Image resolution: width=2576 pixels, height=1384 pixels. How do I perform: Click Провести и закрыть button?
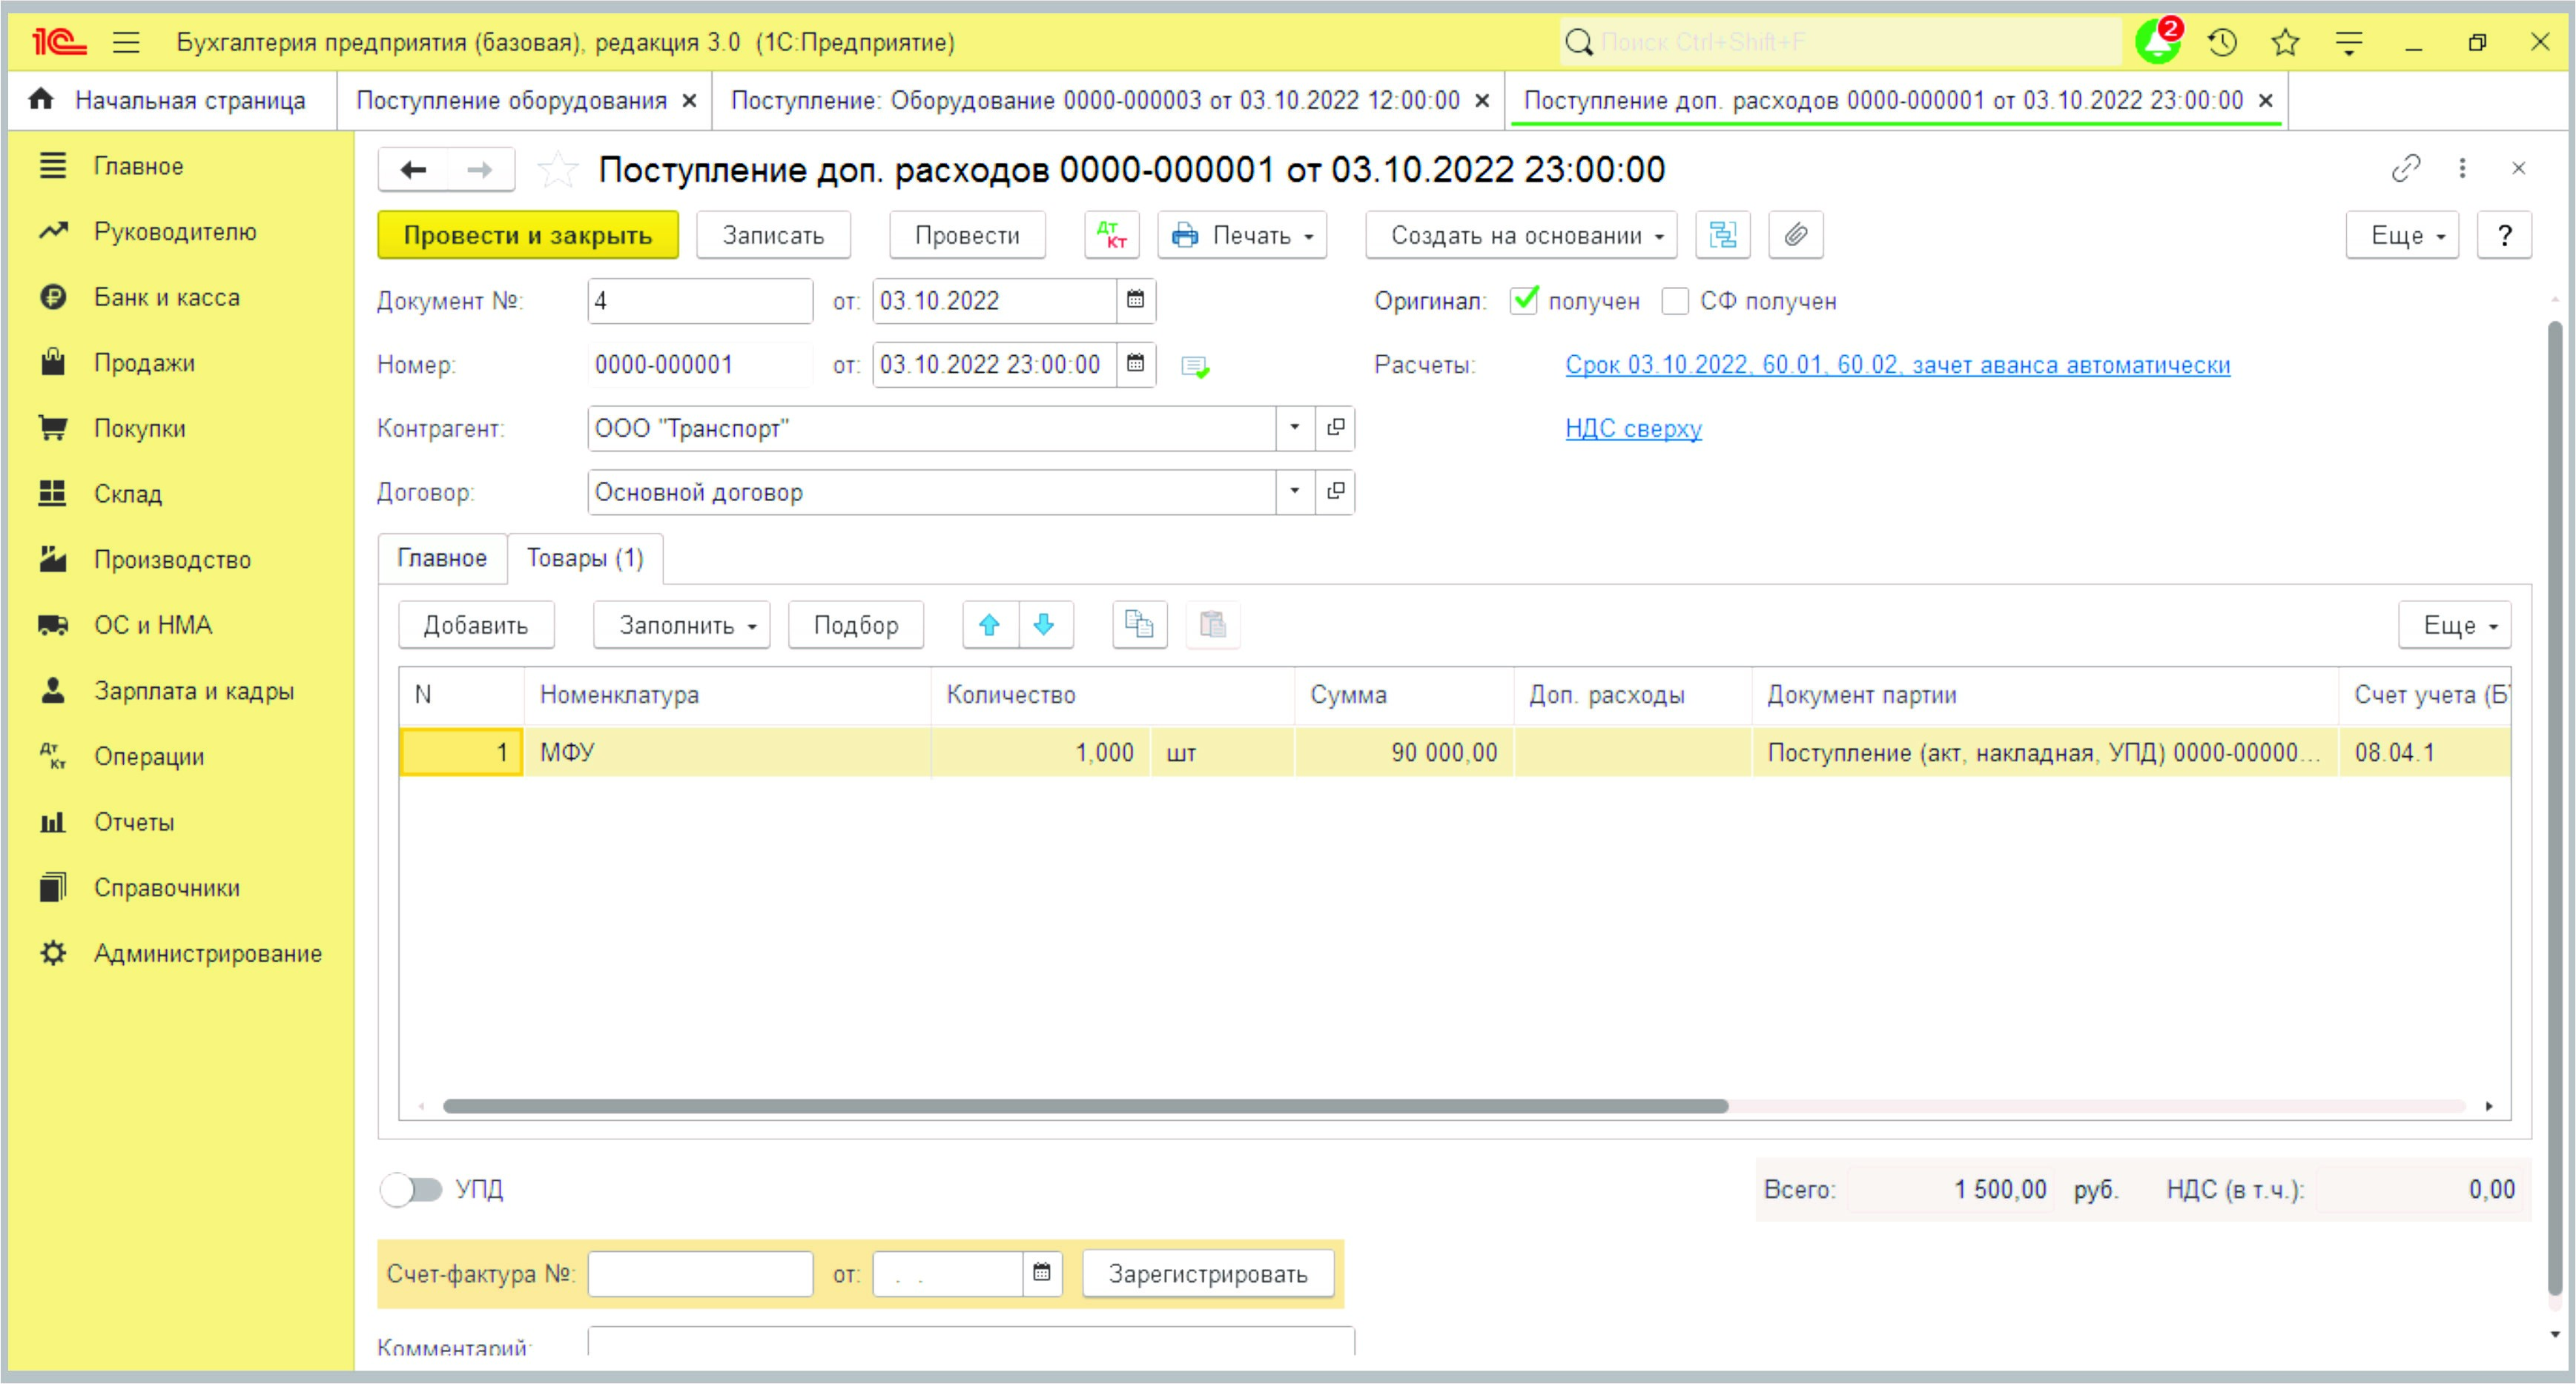click(527, 235)
